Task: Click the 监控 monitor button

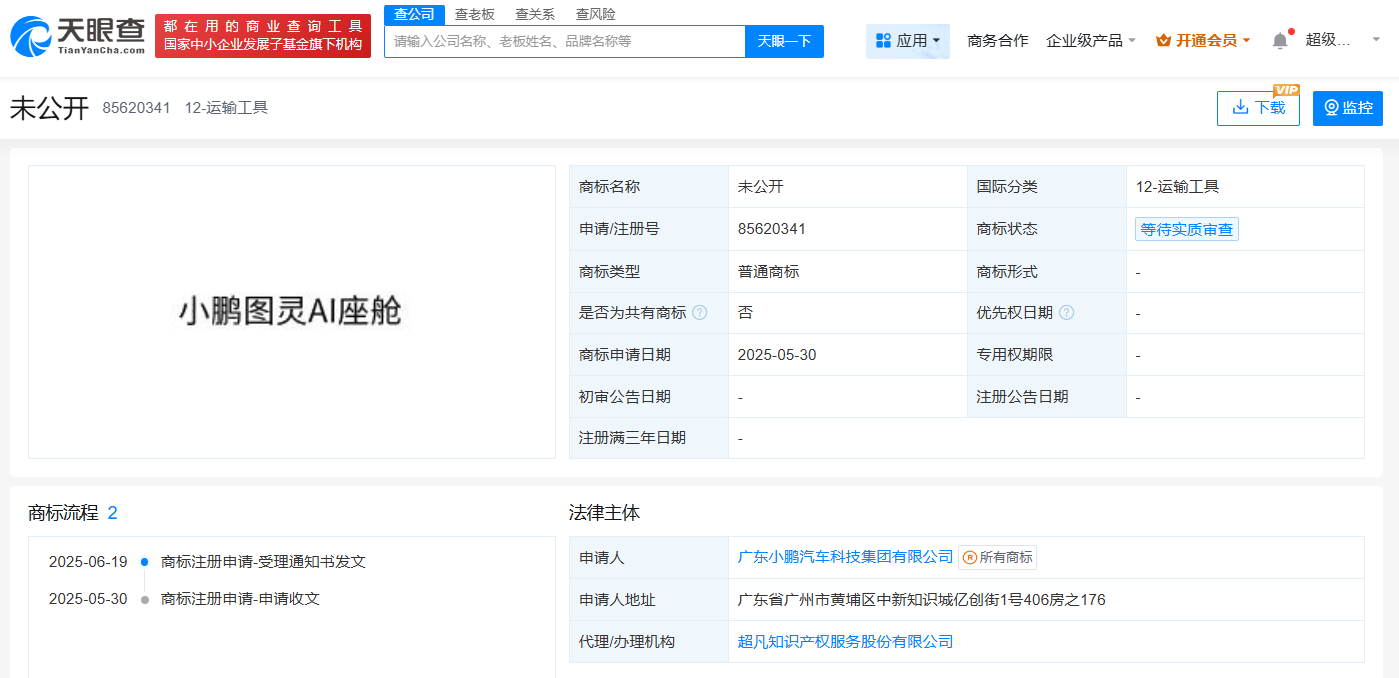Action: 1347,108
